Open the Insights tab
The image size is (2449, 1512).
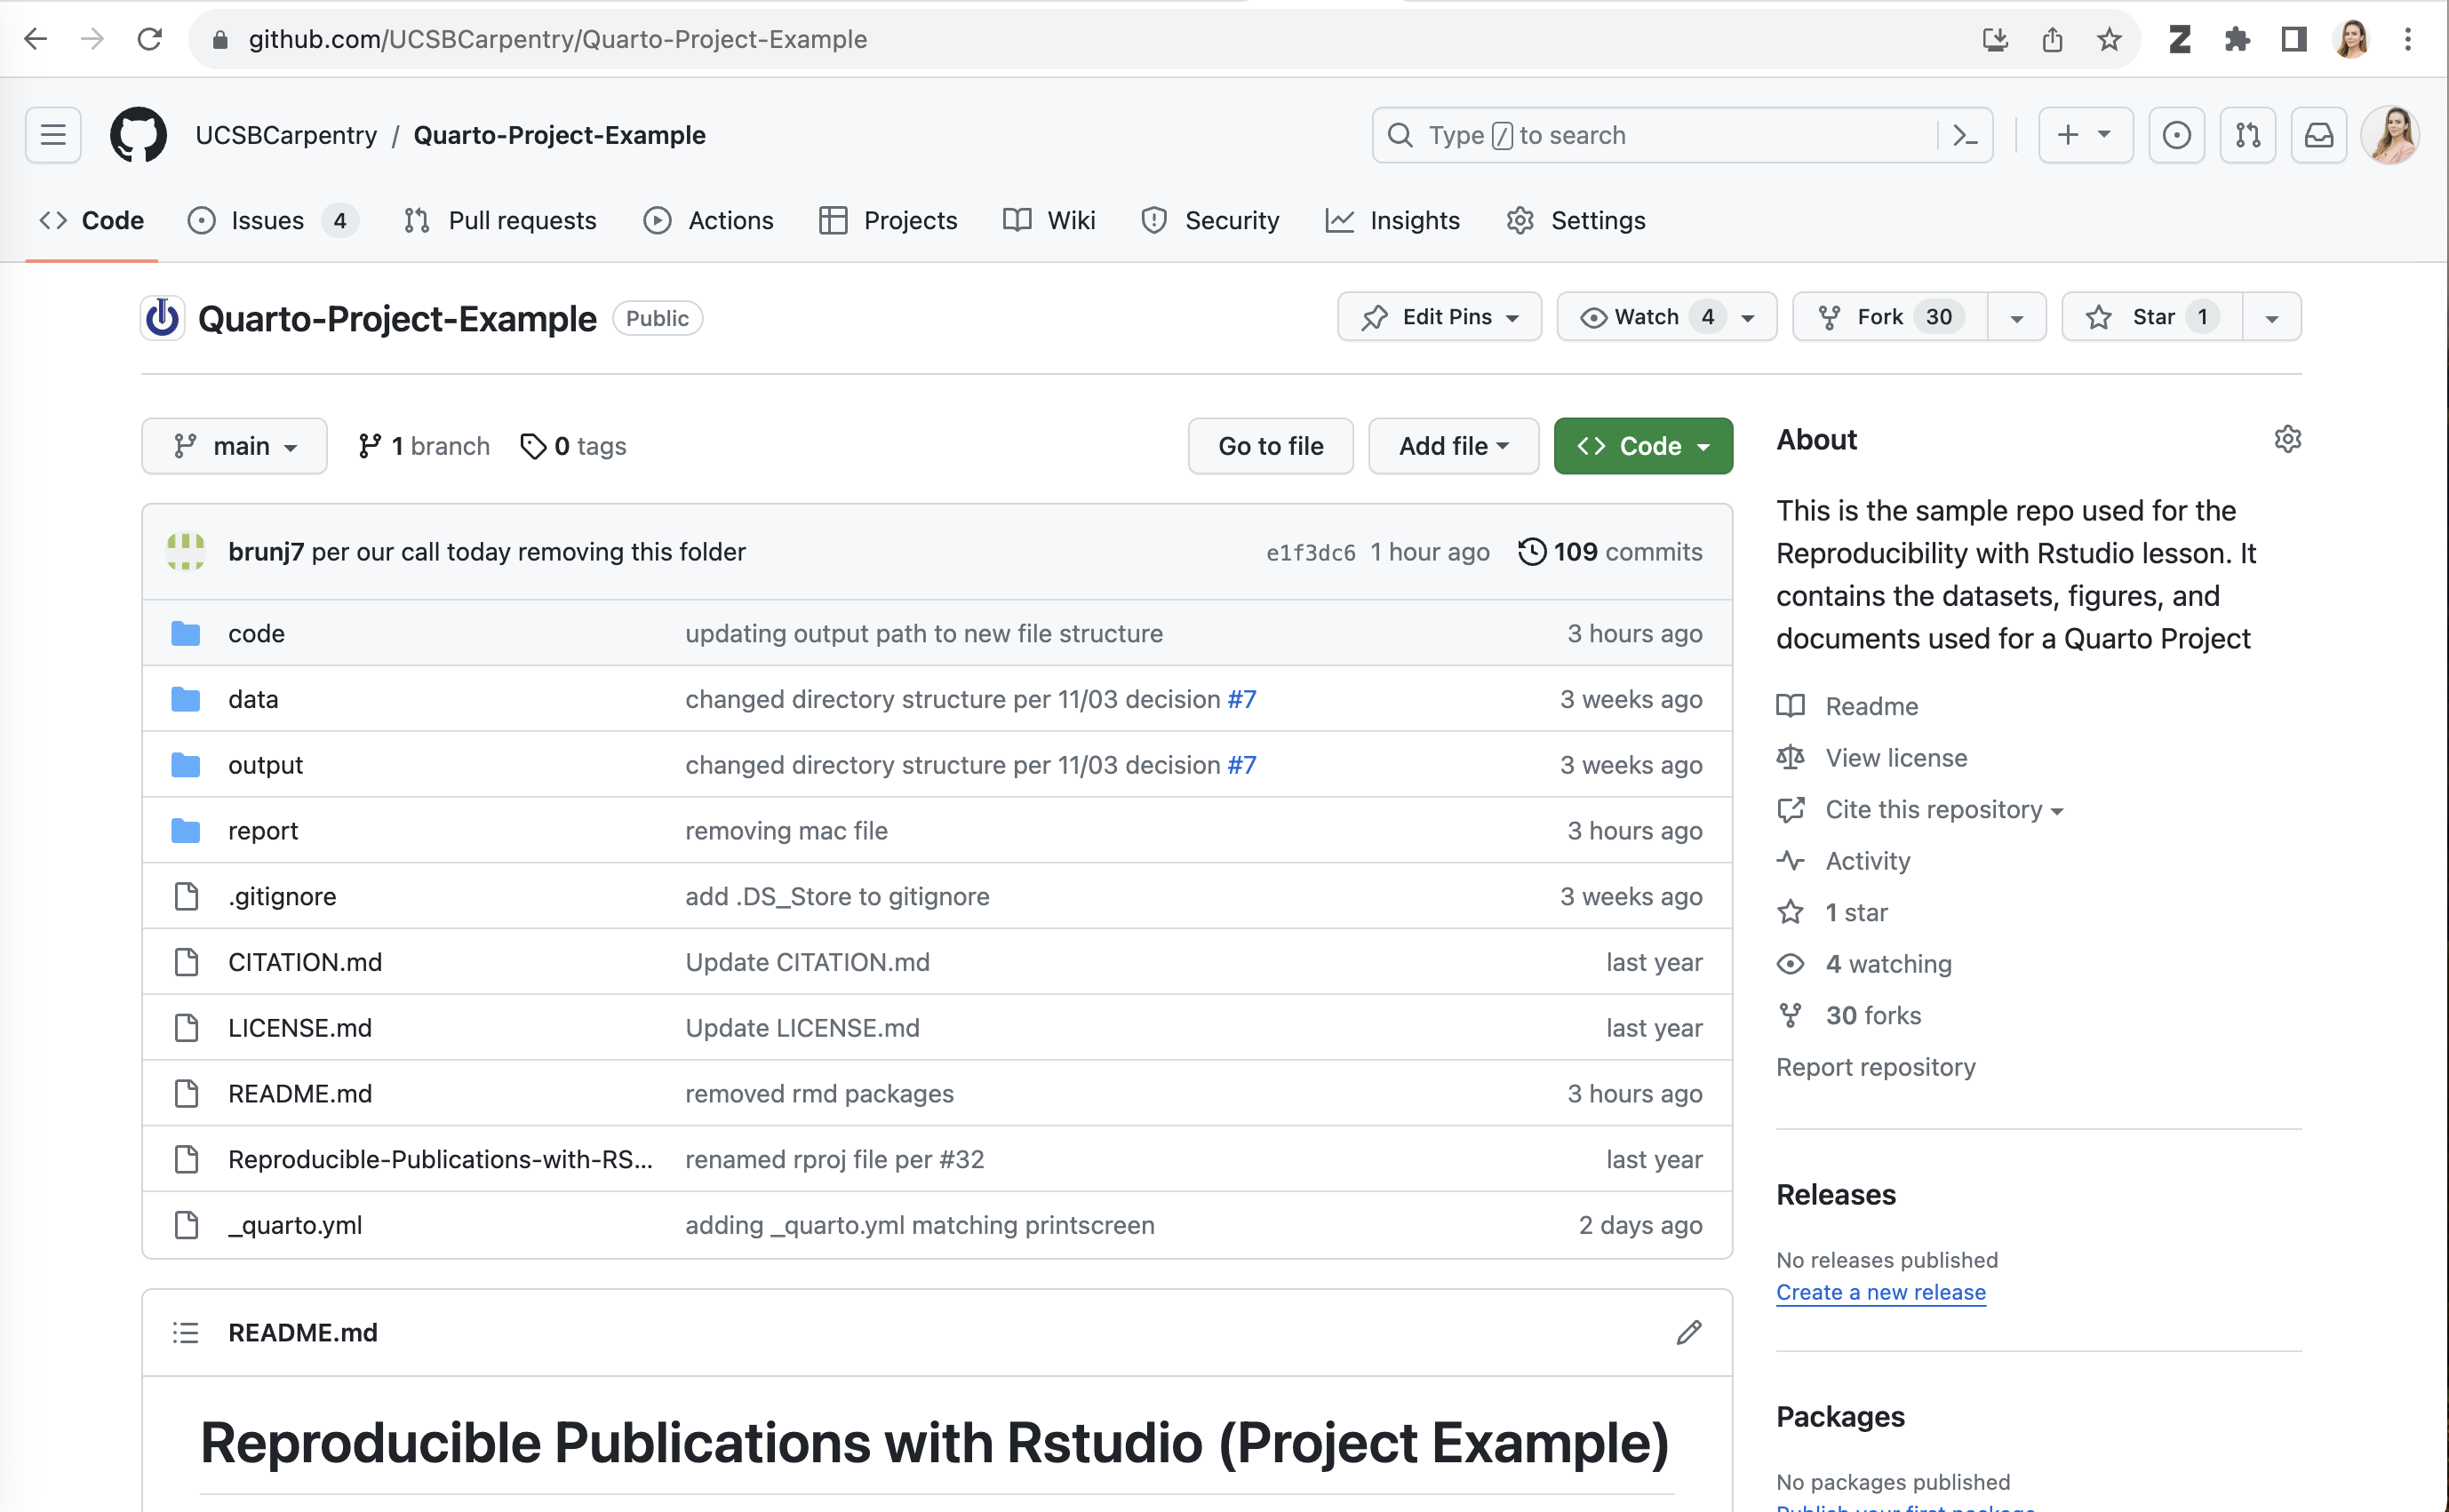point(1393,220)
